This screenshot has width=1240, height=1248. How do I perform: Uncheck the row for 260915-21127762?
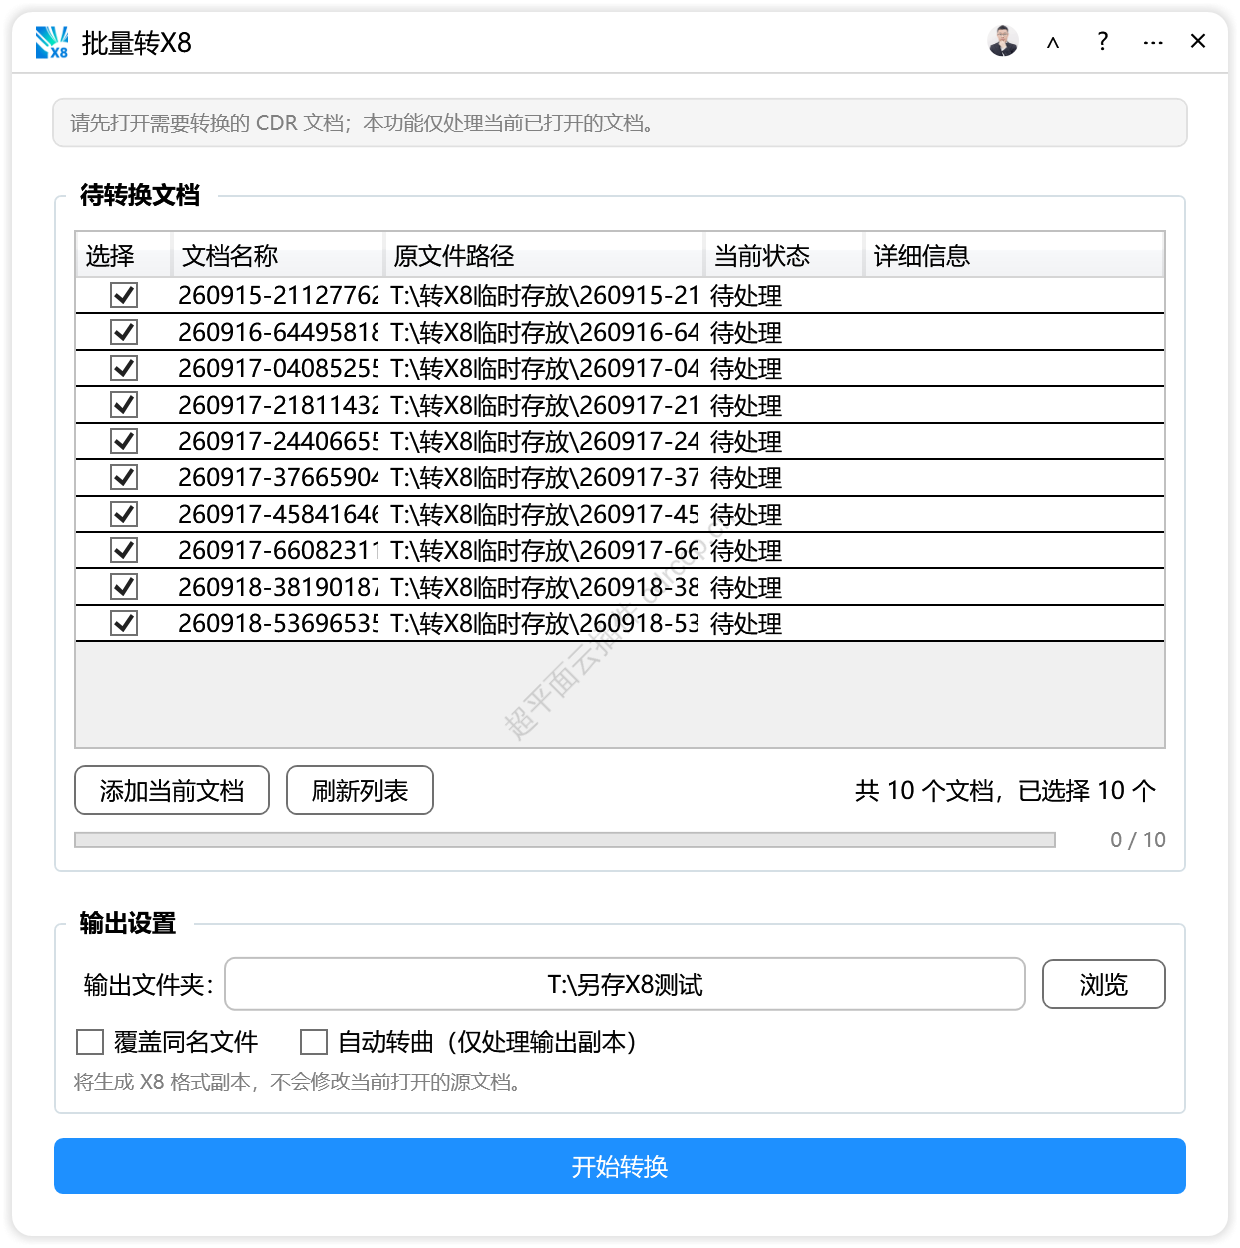[124, 295]
